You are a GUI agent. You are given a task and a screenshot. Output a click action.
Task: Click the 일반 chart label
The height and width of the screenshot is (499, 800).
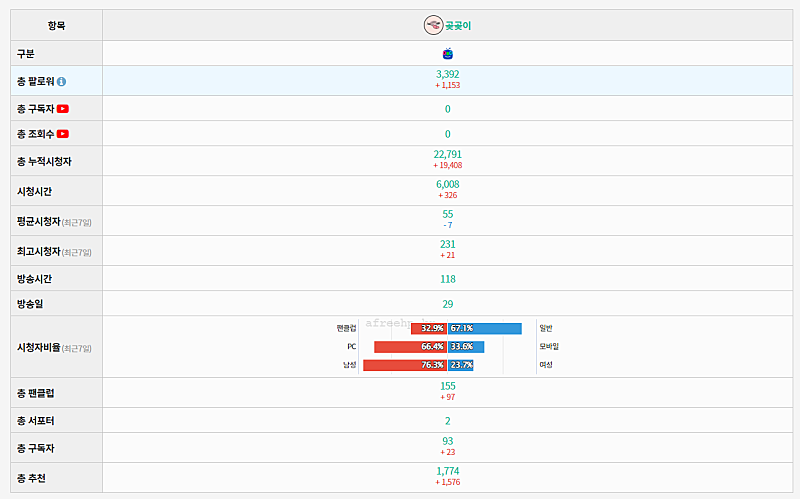coord(546,328)
